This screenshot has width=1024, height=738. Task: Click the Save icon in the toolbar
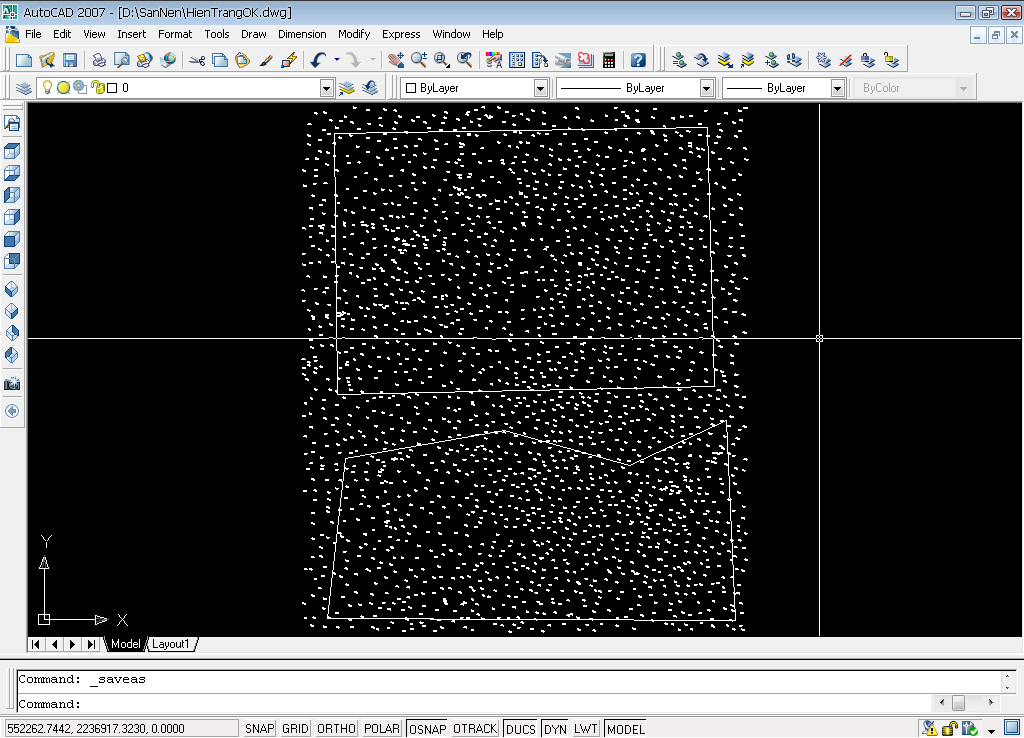tap(70, 60)
